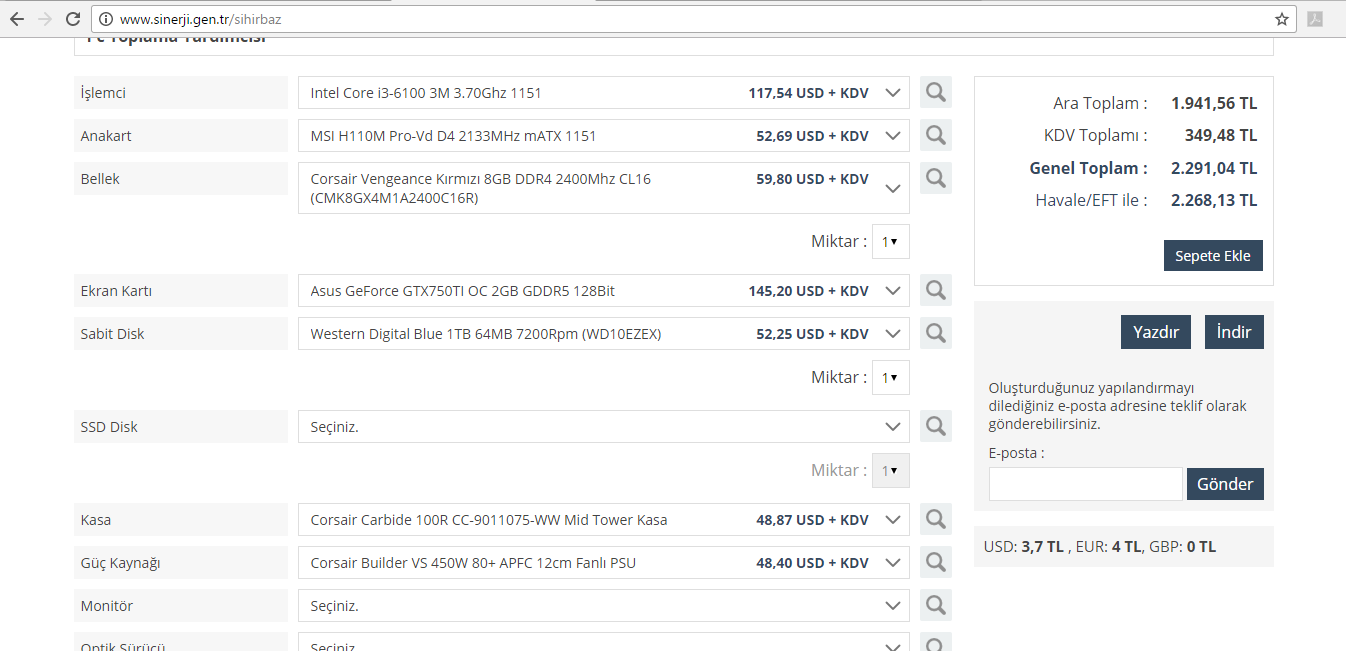This screenshot has height=651, width=1346.
Task: Click the disabled Miktar selector under SSD Disk
Action: coord(890,470)
